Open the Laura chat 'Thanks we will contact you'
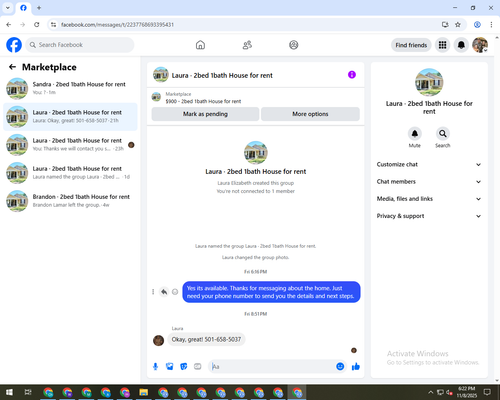Image resolution: width=500 pixels, height=400 pixels. click(x=70, y=145)
